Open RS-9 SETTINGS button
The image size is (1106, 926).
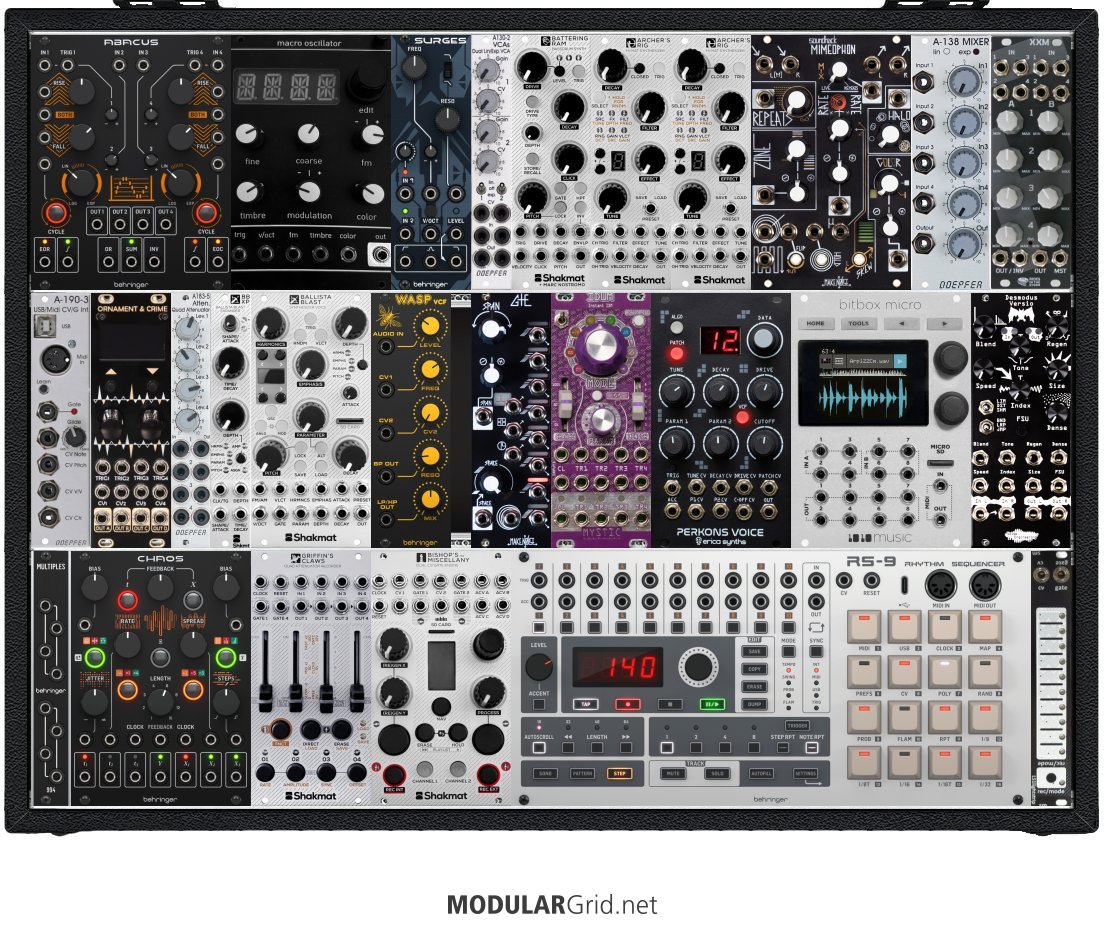(x=805, y=774)
